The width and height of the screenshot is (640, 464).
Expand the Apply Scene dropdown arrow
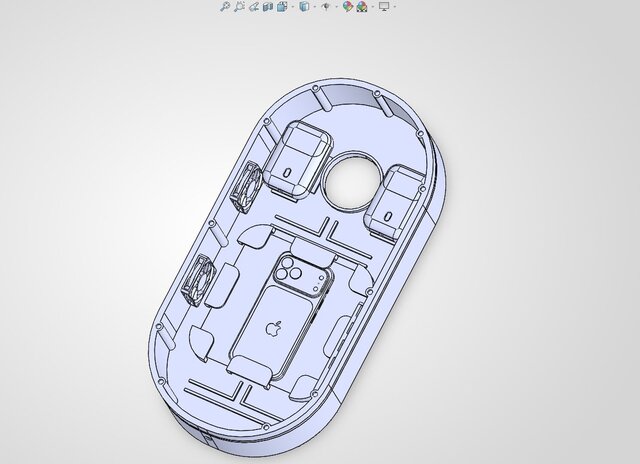(x=373, y=7)
